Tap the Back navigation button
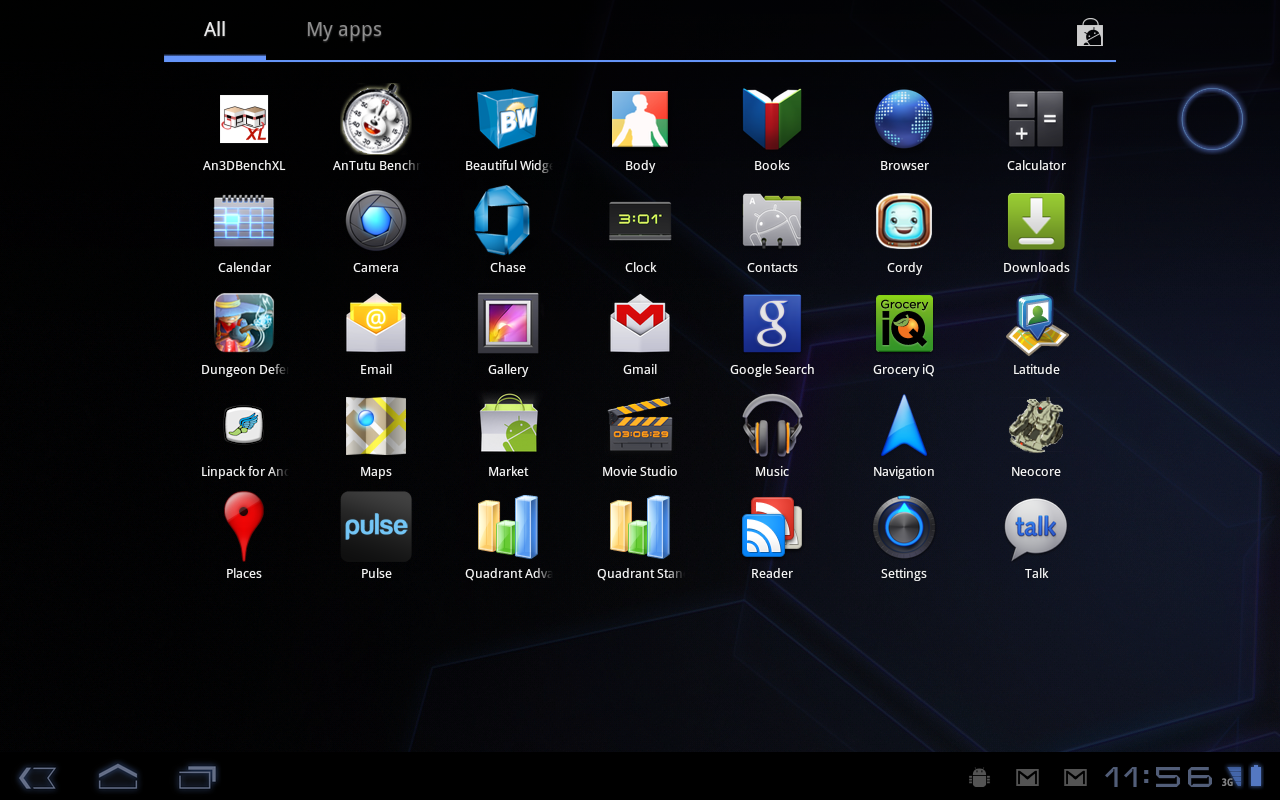Image resolution: width=1280 pixels, height=800 pixels. (38, 777)
